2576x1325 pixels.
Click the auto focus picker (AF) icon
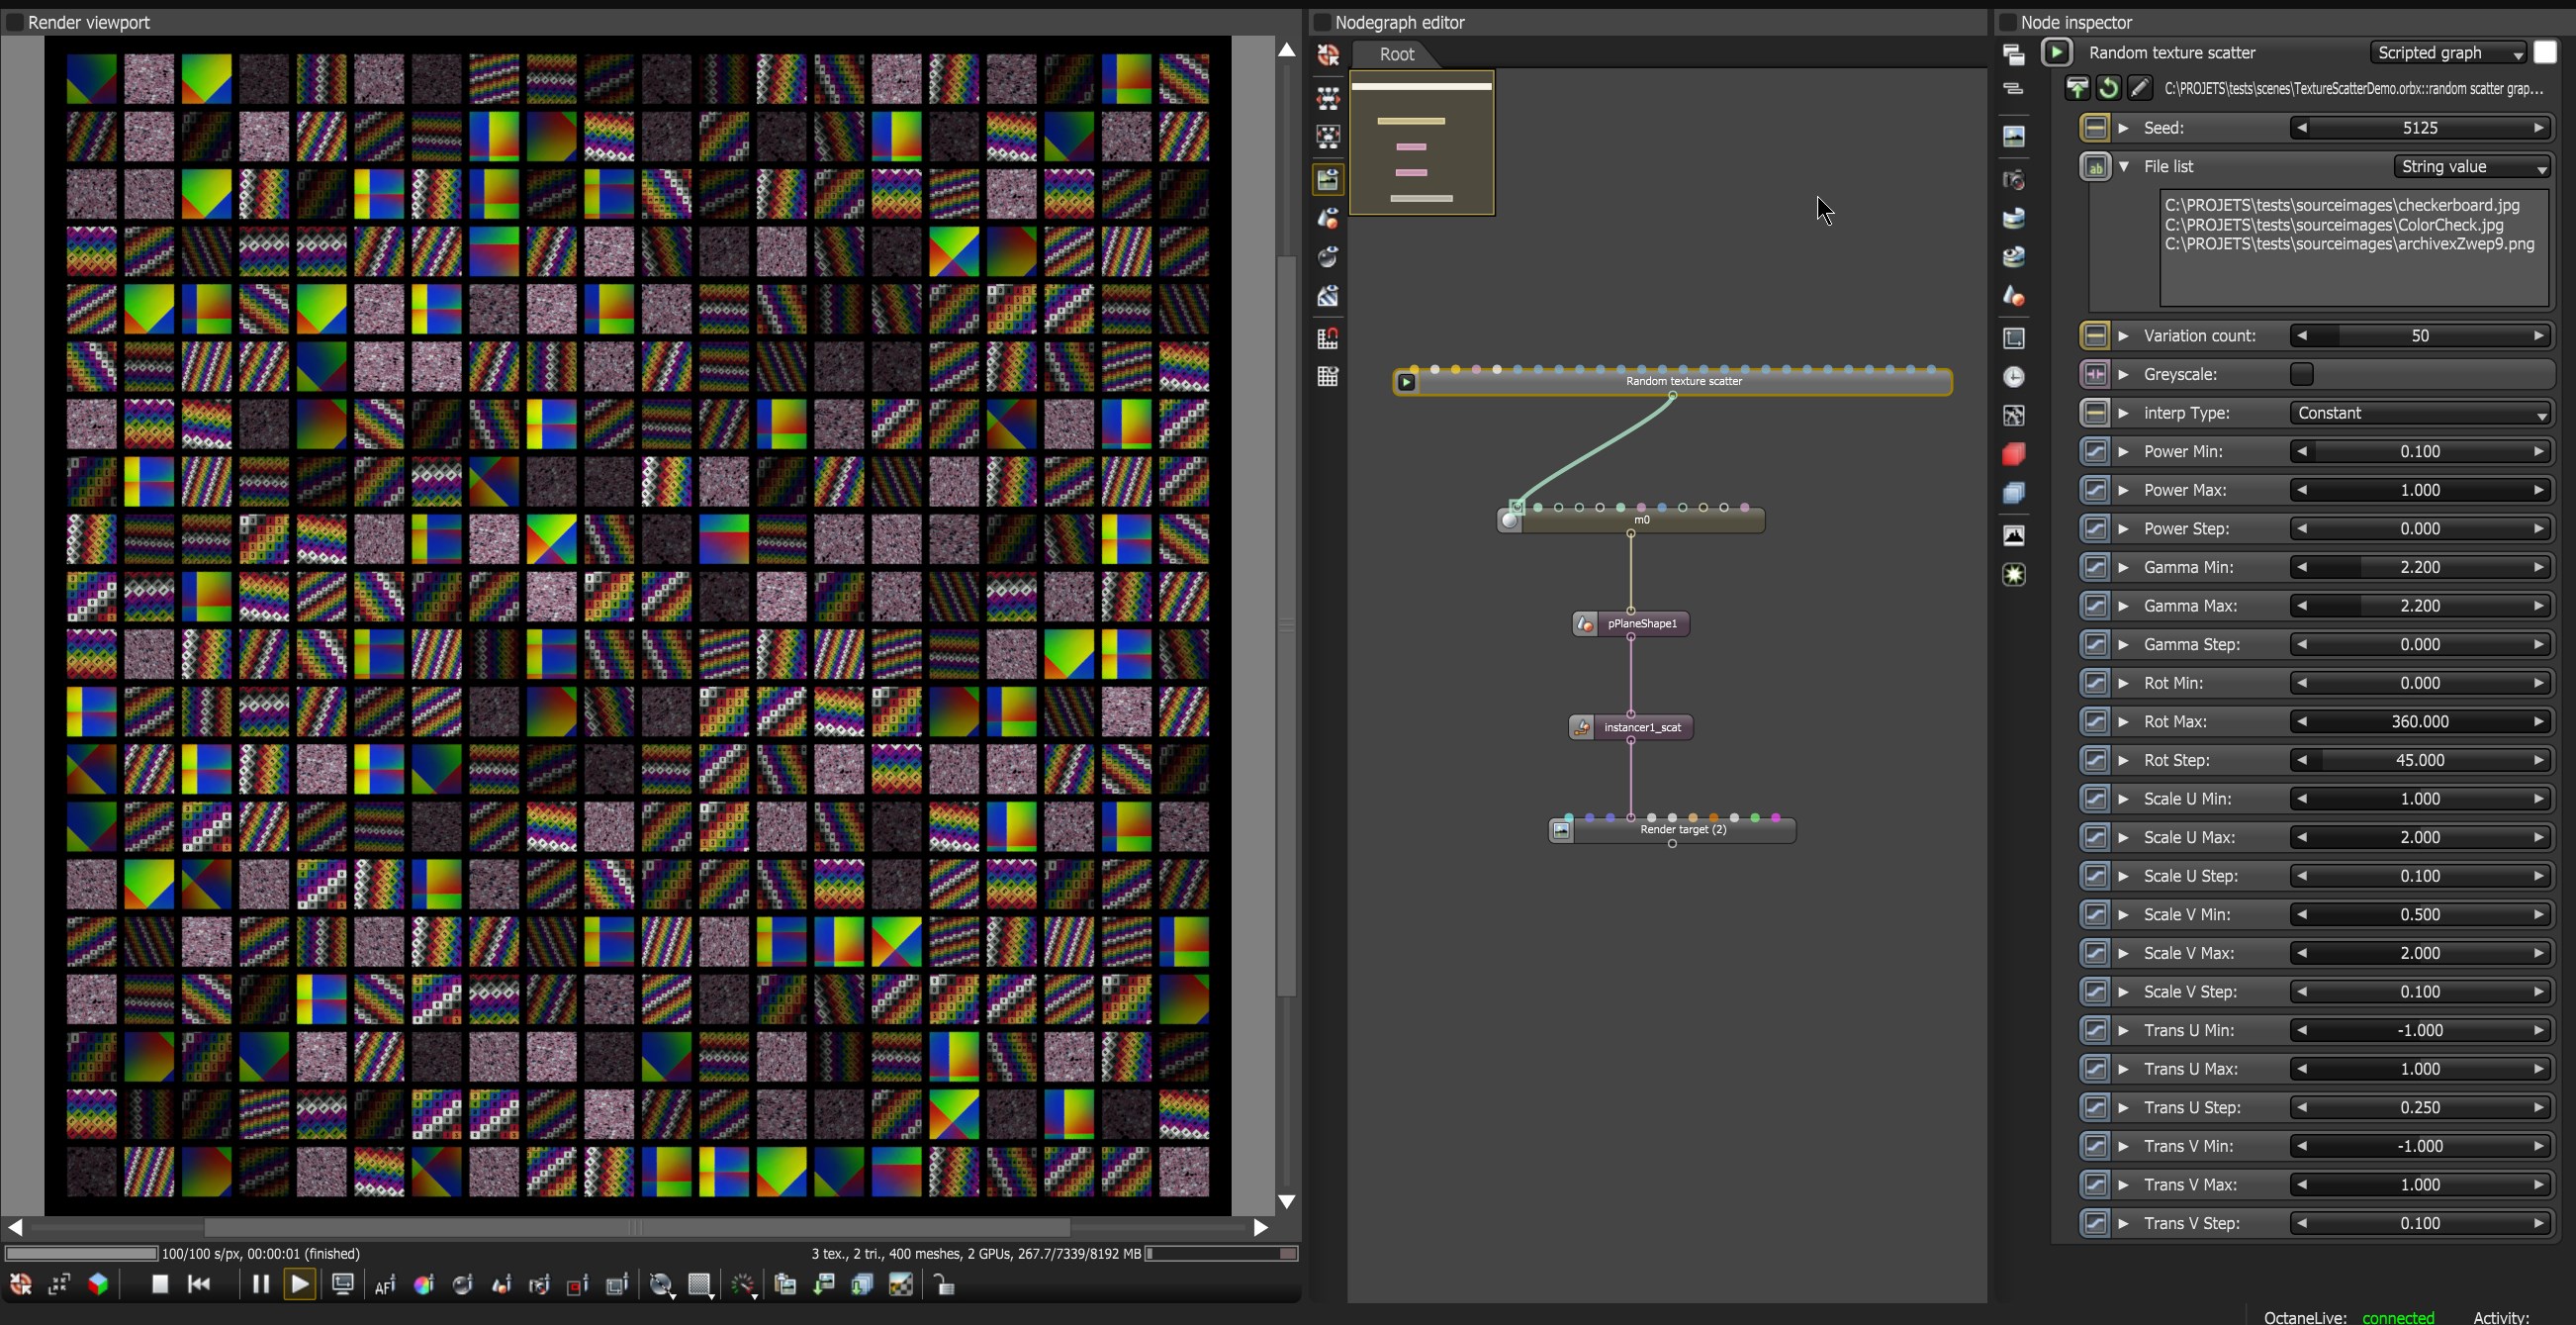[385, 1285]
